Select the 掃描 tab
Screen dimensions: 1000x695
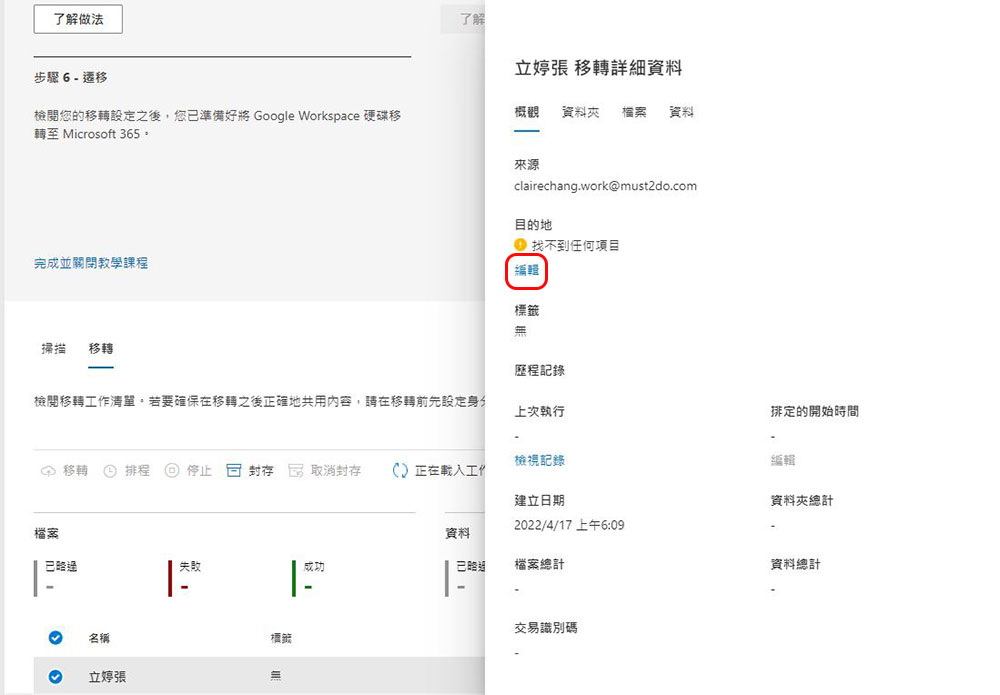tap(54, 349)
